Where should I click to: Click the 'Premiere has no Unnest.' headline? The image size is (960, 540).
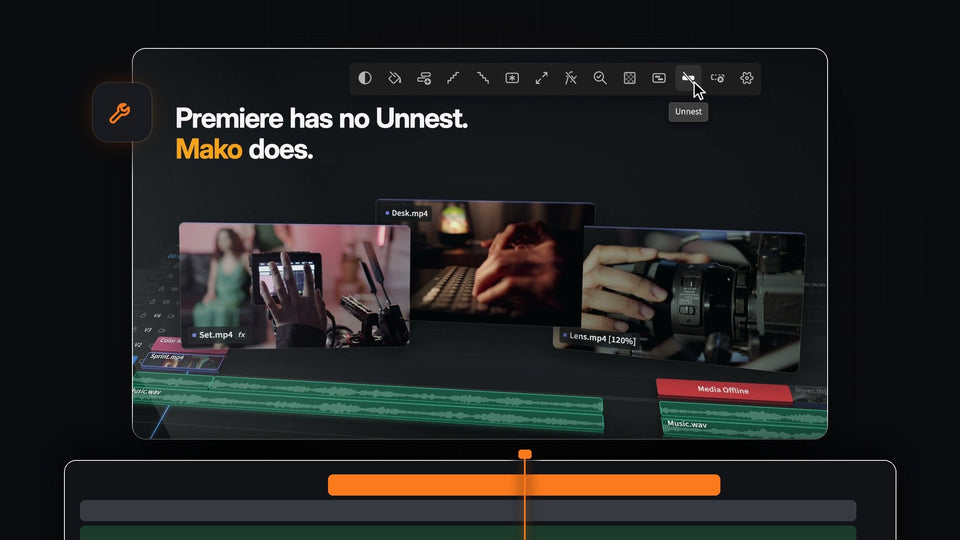click(321, 118)
